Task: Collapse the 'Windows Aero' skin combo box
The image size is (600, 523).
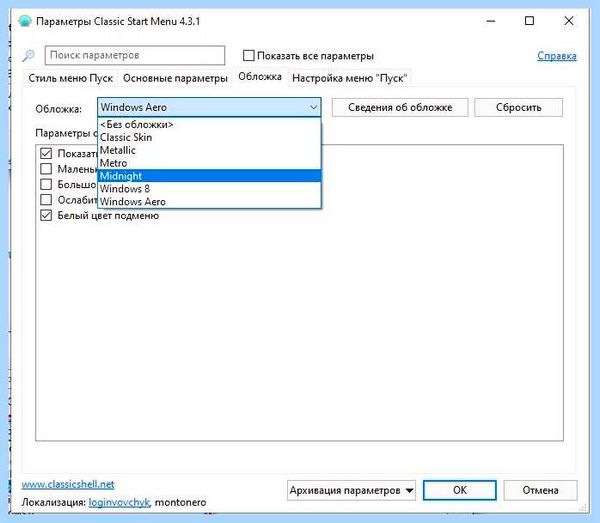Action: (x=209, y=107)
